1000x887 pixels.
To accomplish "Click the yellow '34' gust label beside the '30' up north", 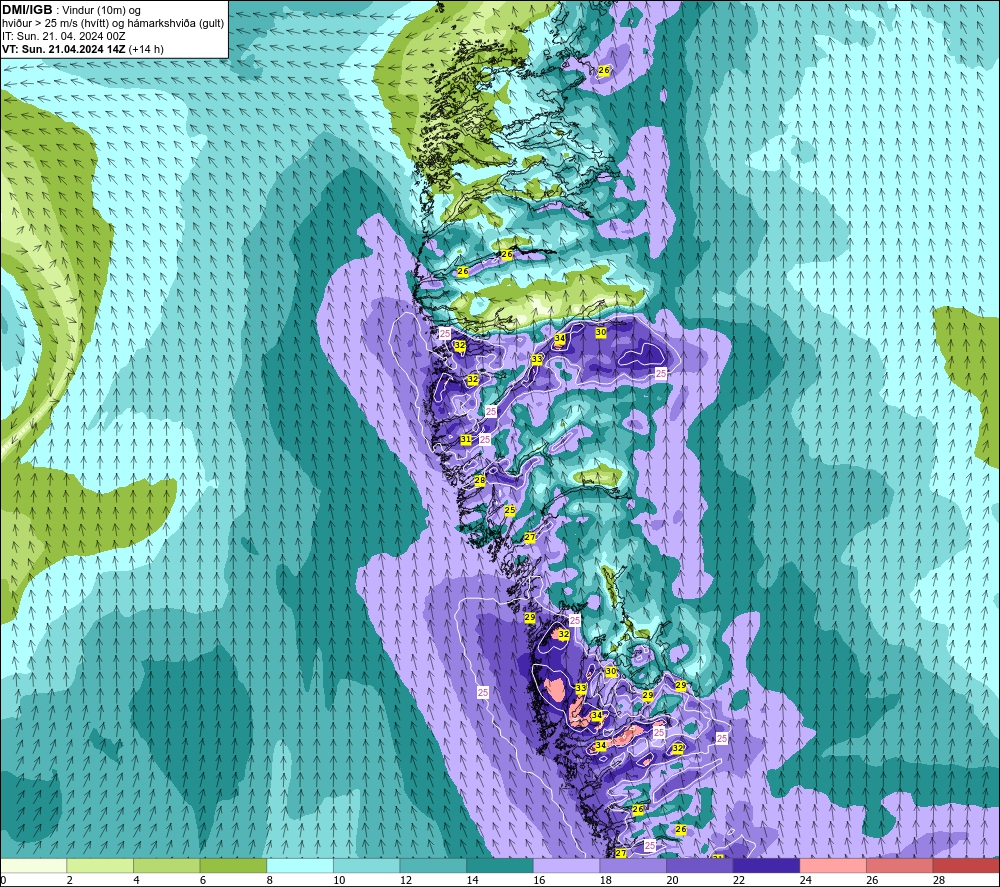I will [x=560, y=338].
